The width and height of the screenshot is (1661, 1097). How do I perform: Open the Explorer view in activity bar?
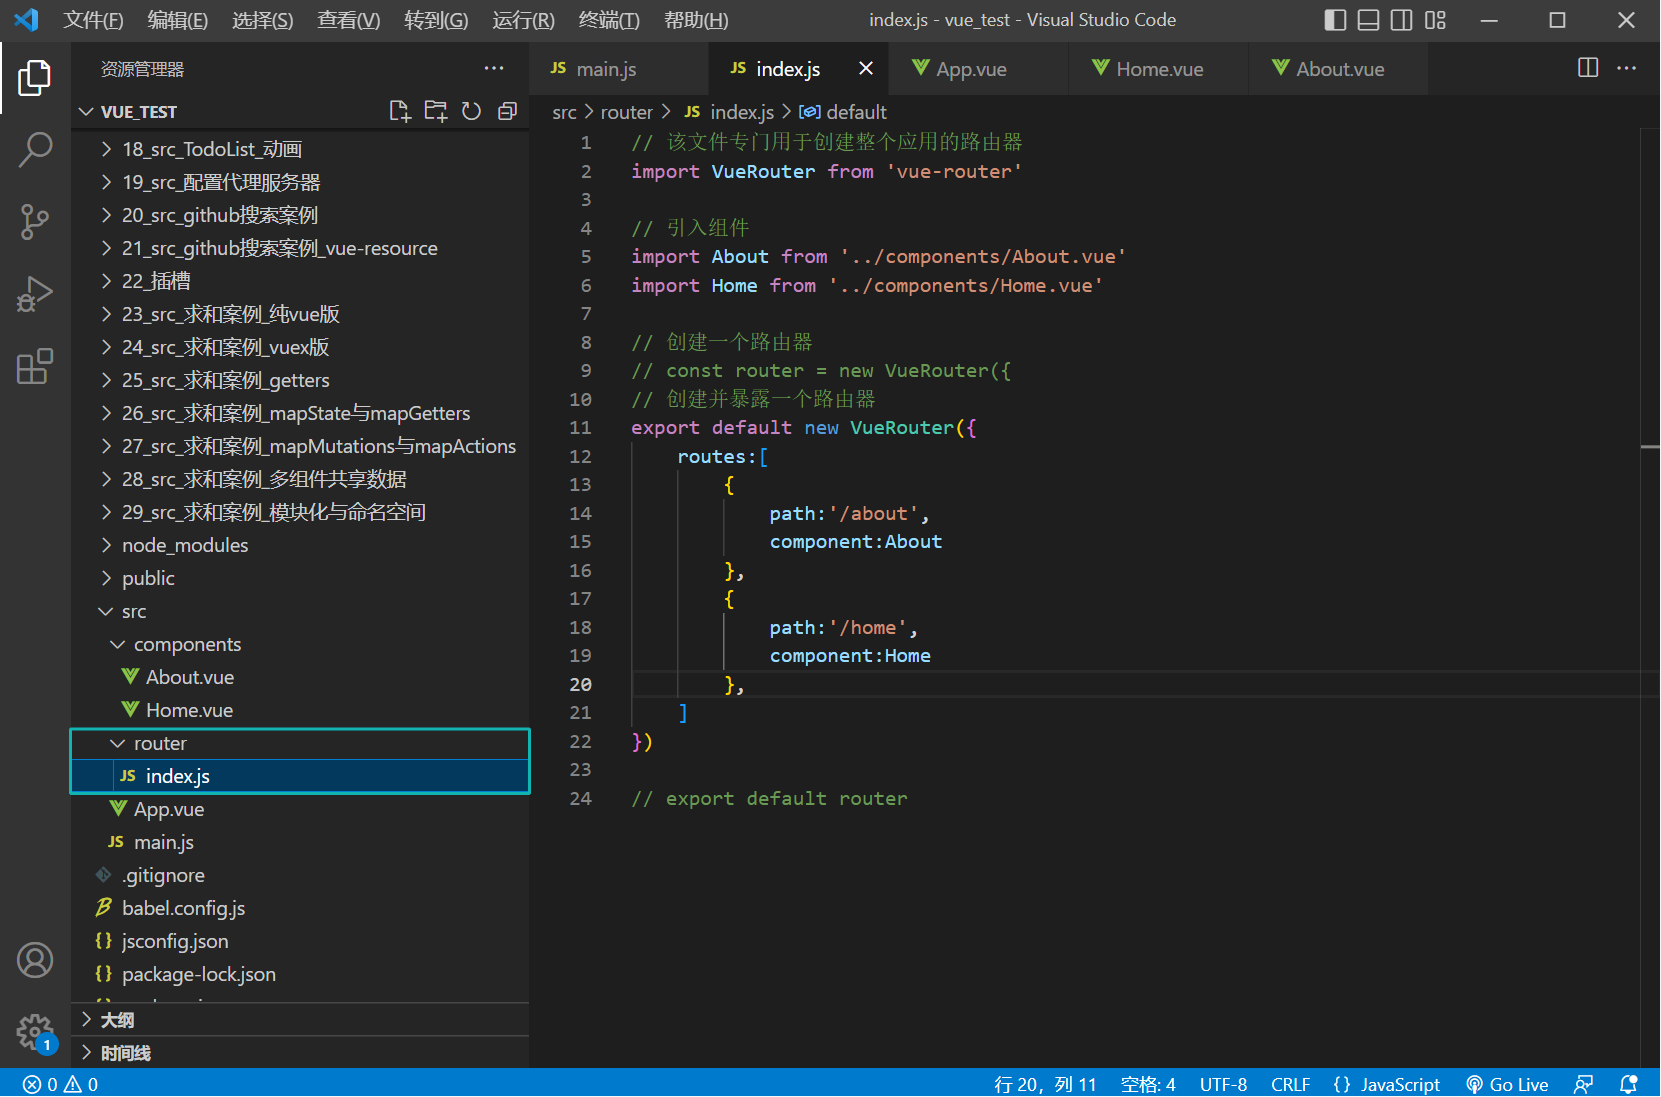pyautogui.click(x=35, y=78)
